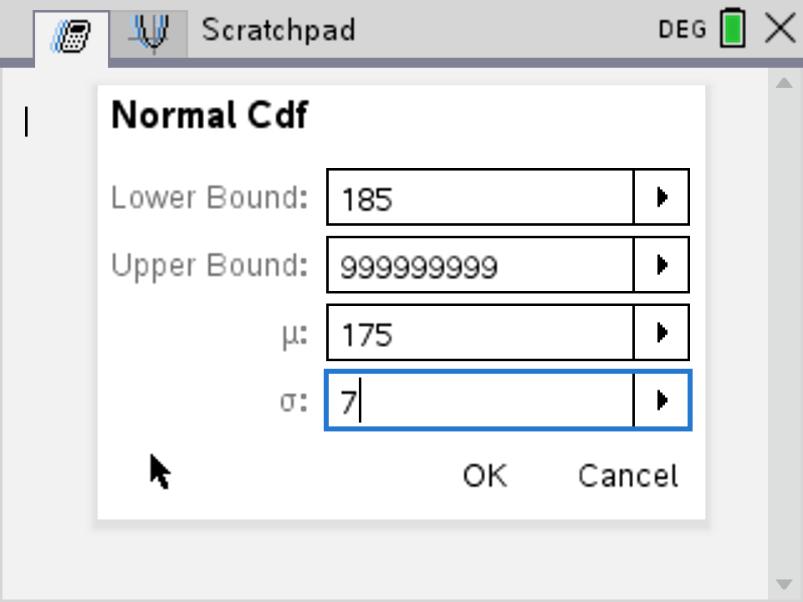The width and height of the screenshot is (803, 602).
Task: Click inside the σ input box
Action: point(480,401)
